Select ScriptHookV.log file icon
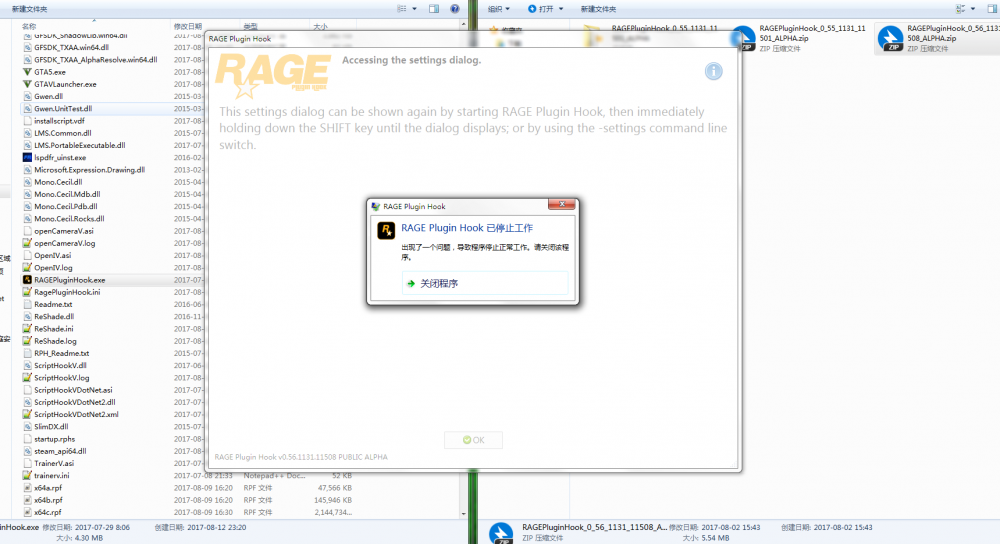The image size is (1000, 544). pos(27,378)
